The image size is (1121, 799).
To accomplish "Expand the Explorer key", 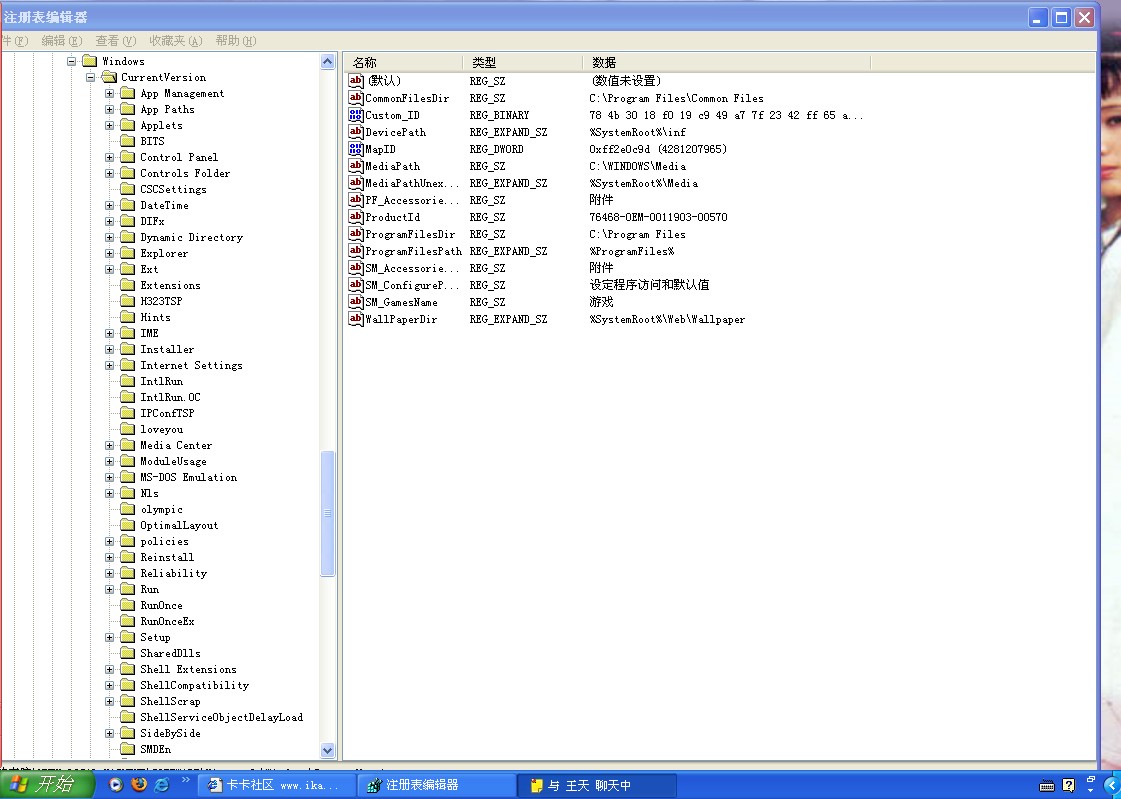I will point(109,253).
